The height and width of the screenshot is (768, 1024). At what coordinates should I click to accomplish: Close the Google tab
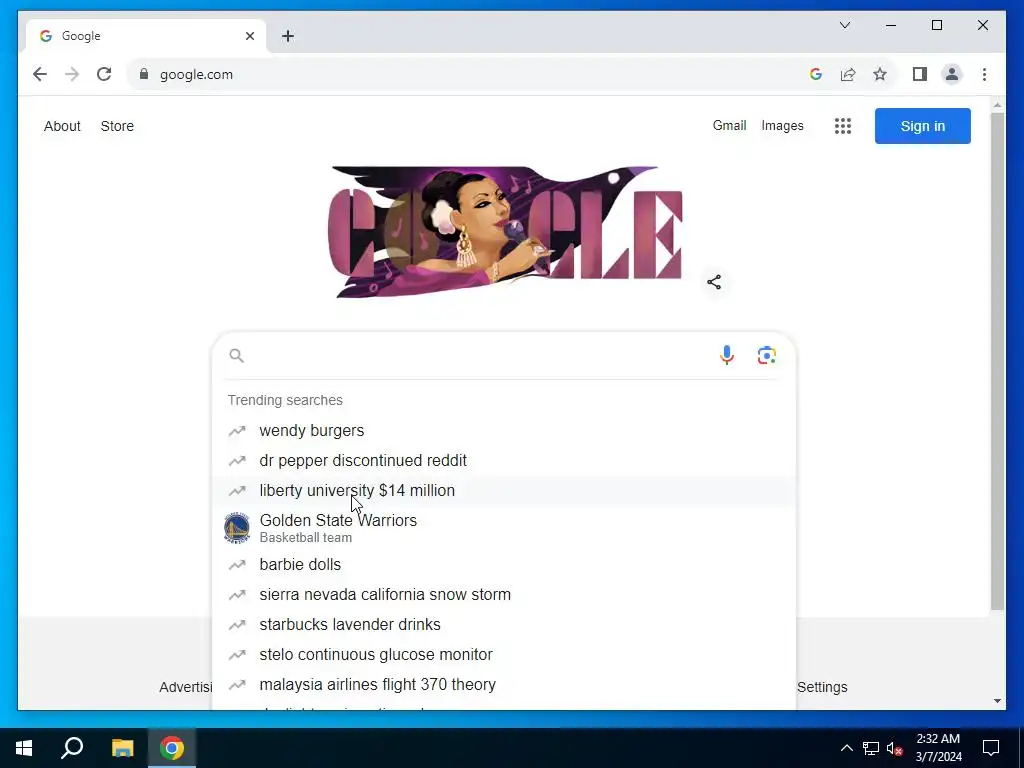click(249, 36)
